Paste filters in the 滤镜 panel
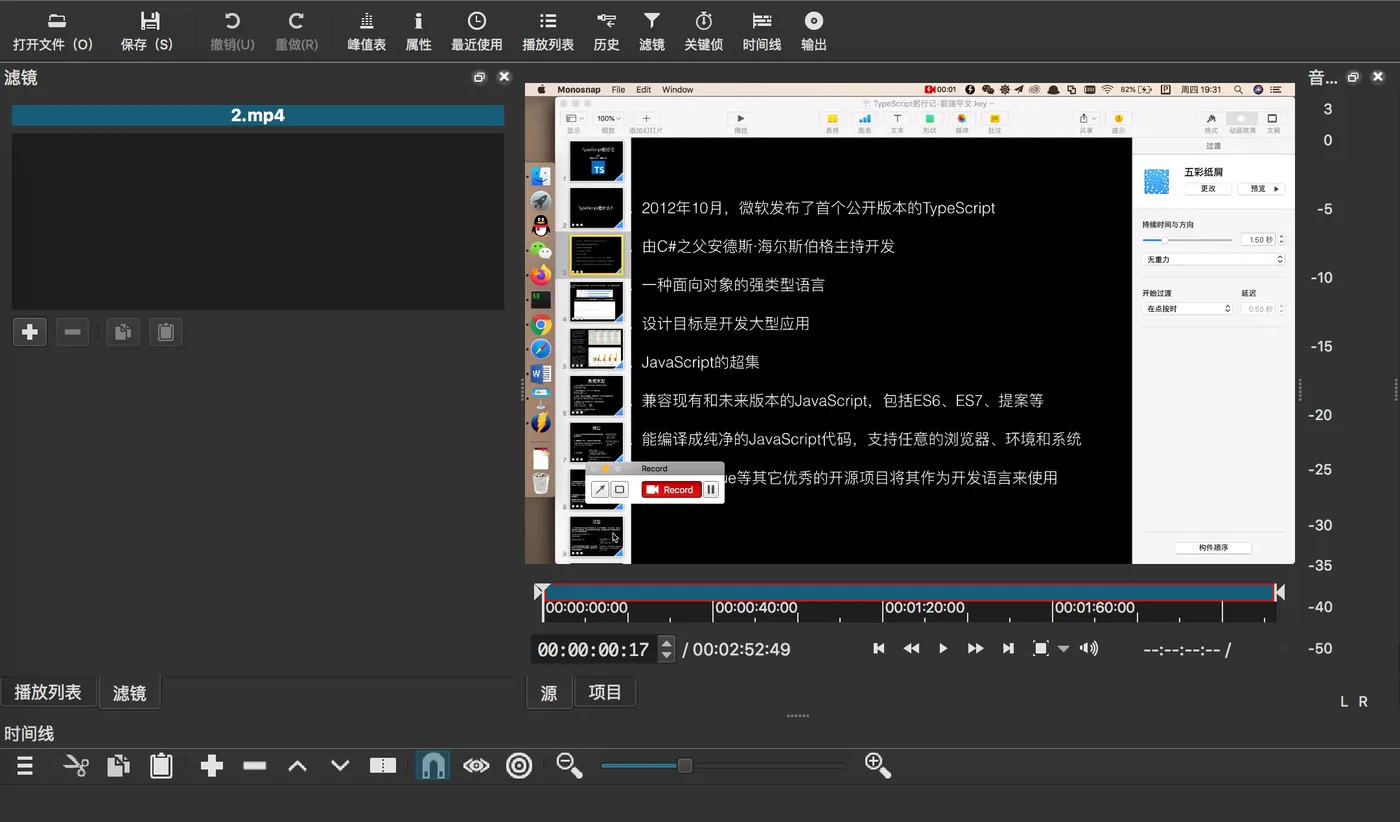The width and height of the screenshot is (1400, 822). (166, 331)
